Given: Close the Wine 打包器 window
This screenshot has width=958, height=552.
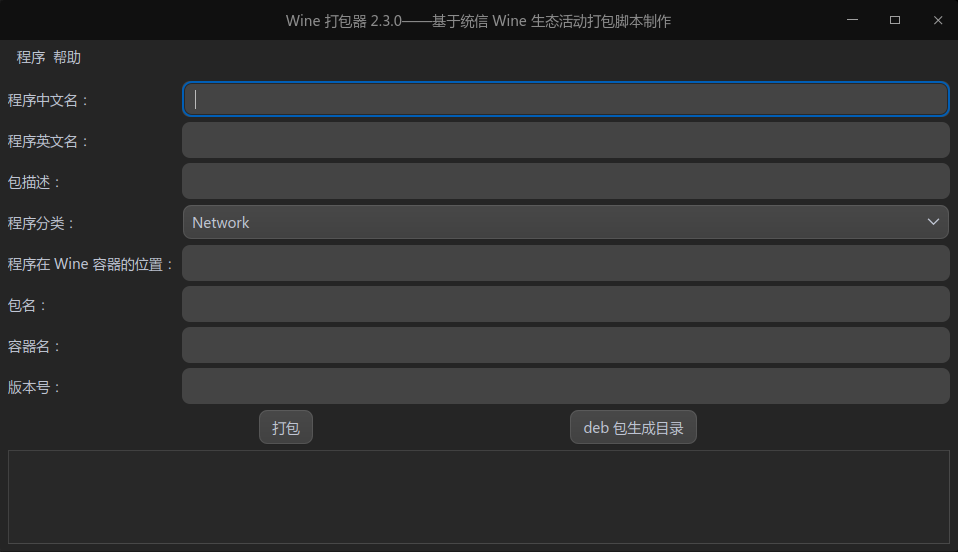Looking at the screenshot, I should click(937, 20).
